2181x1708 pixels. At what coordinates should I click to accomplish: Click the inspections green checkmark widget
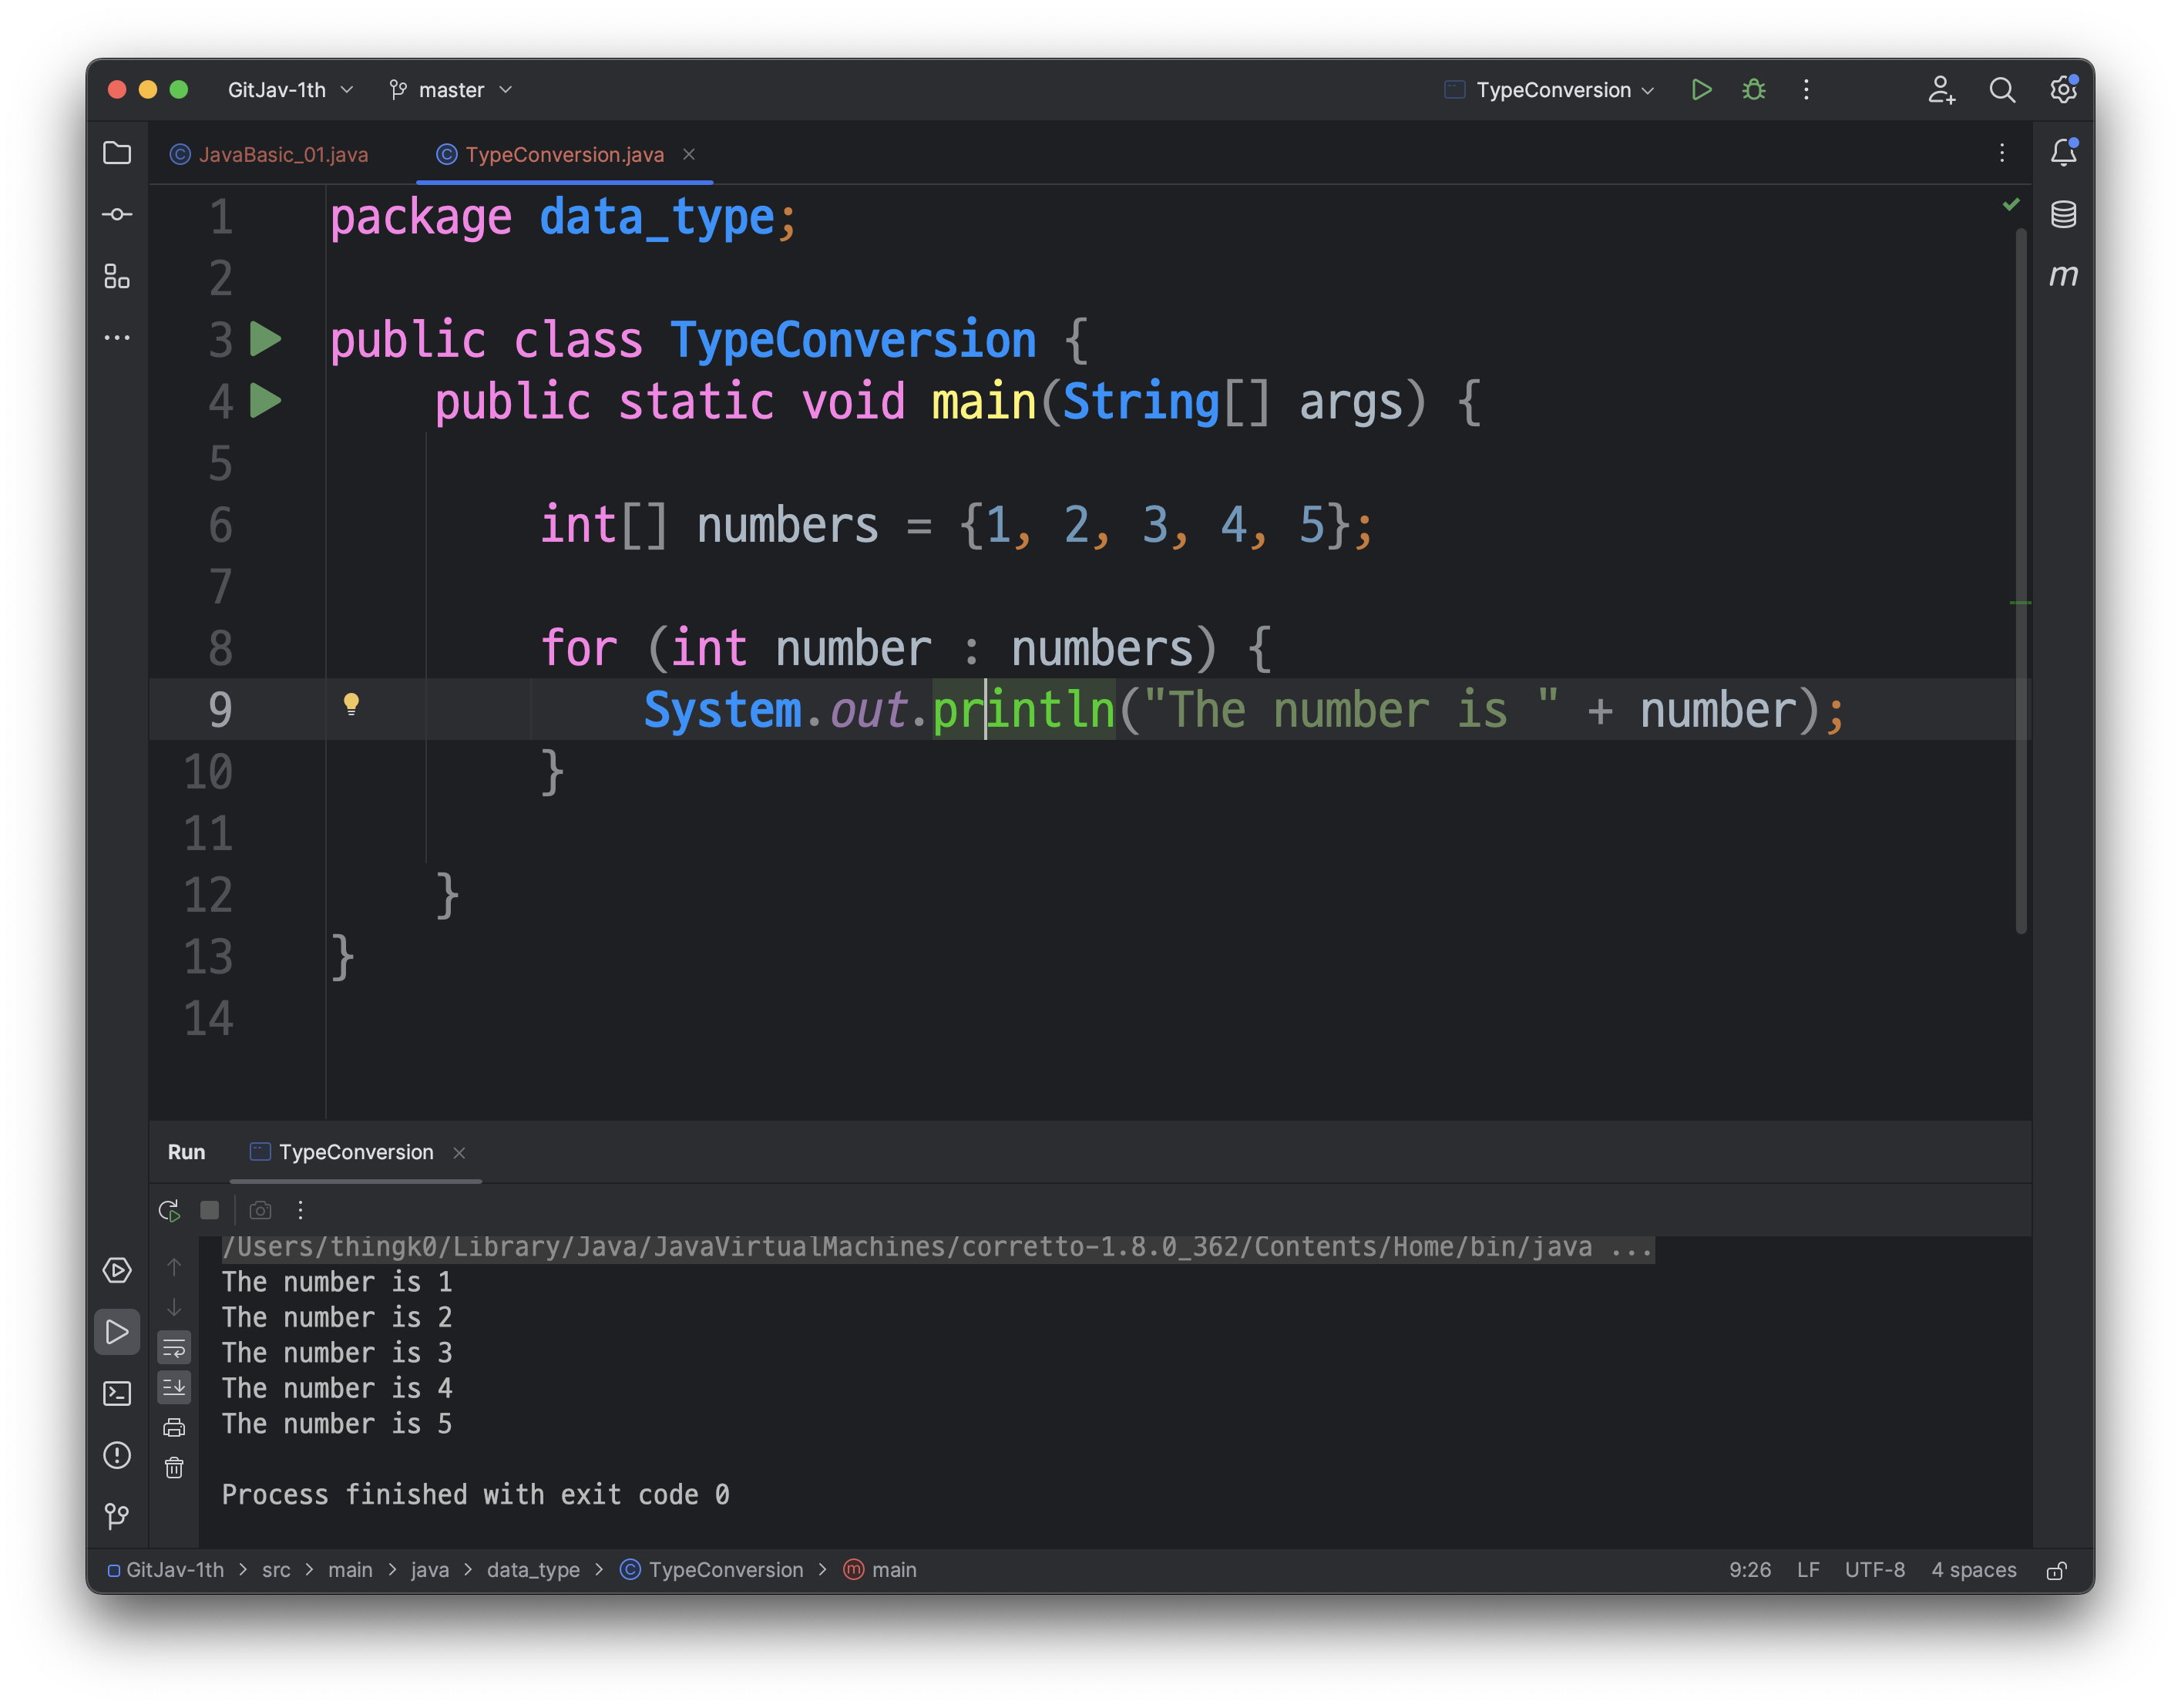point(2011,205)
